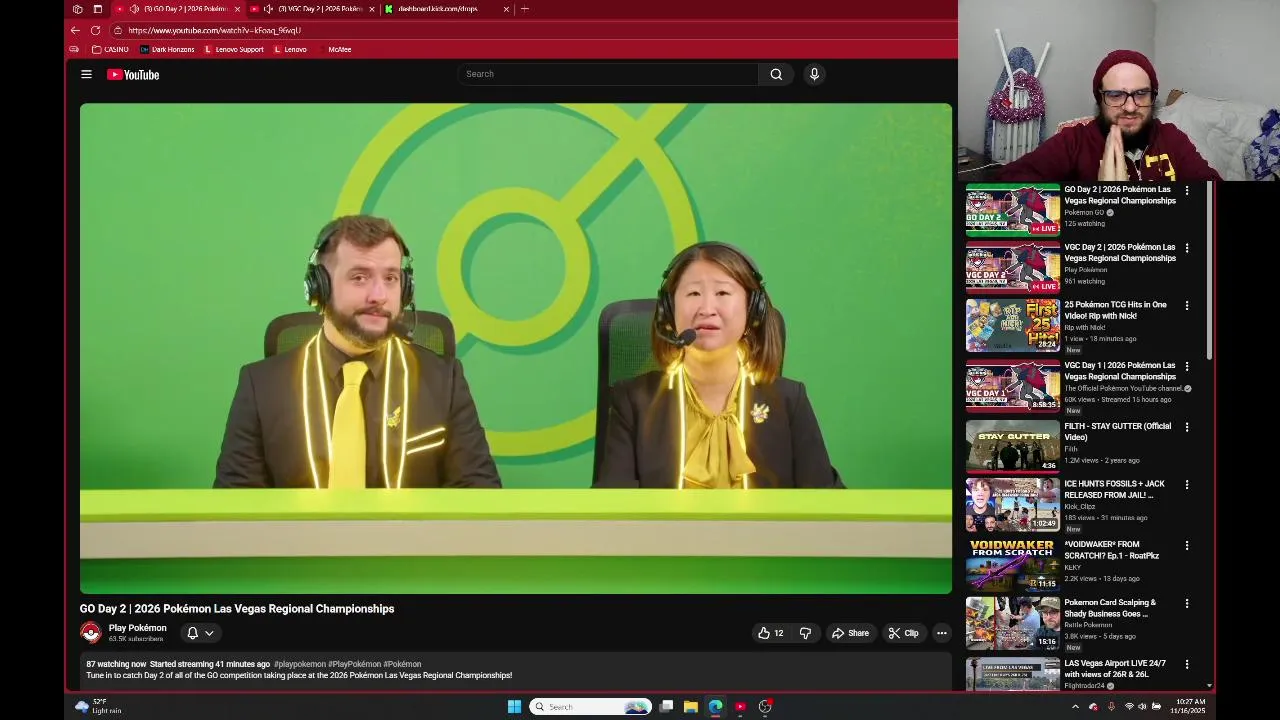The width and height of the screenshot is (1280, 720).
Task: Open the weather widget showing Light rain
Action: 98,706
